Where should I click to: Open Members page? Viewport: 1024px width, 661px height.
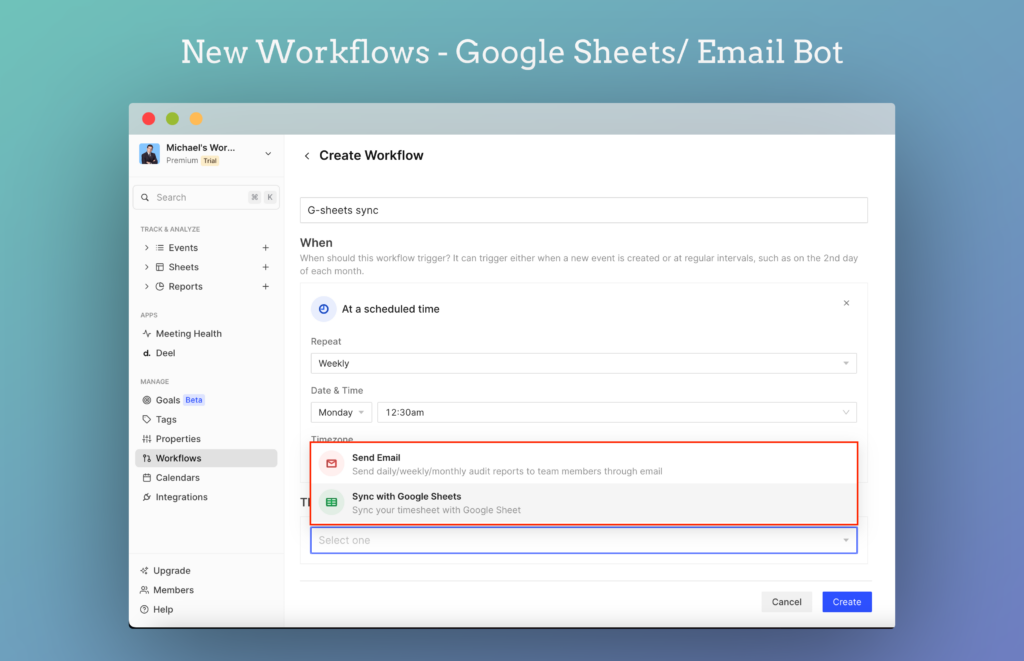point(173,590)
